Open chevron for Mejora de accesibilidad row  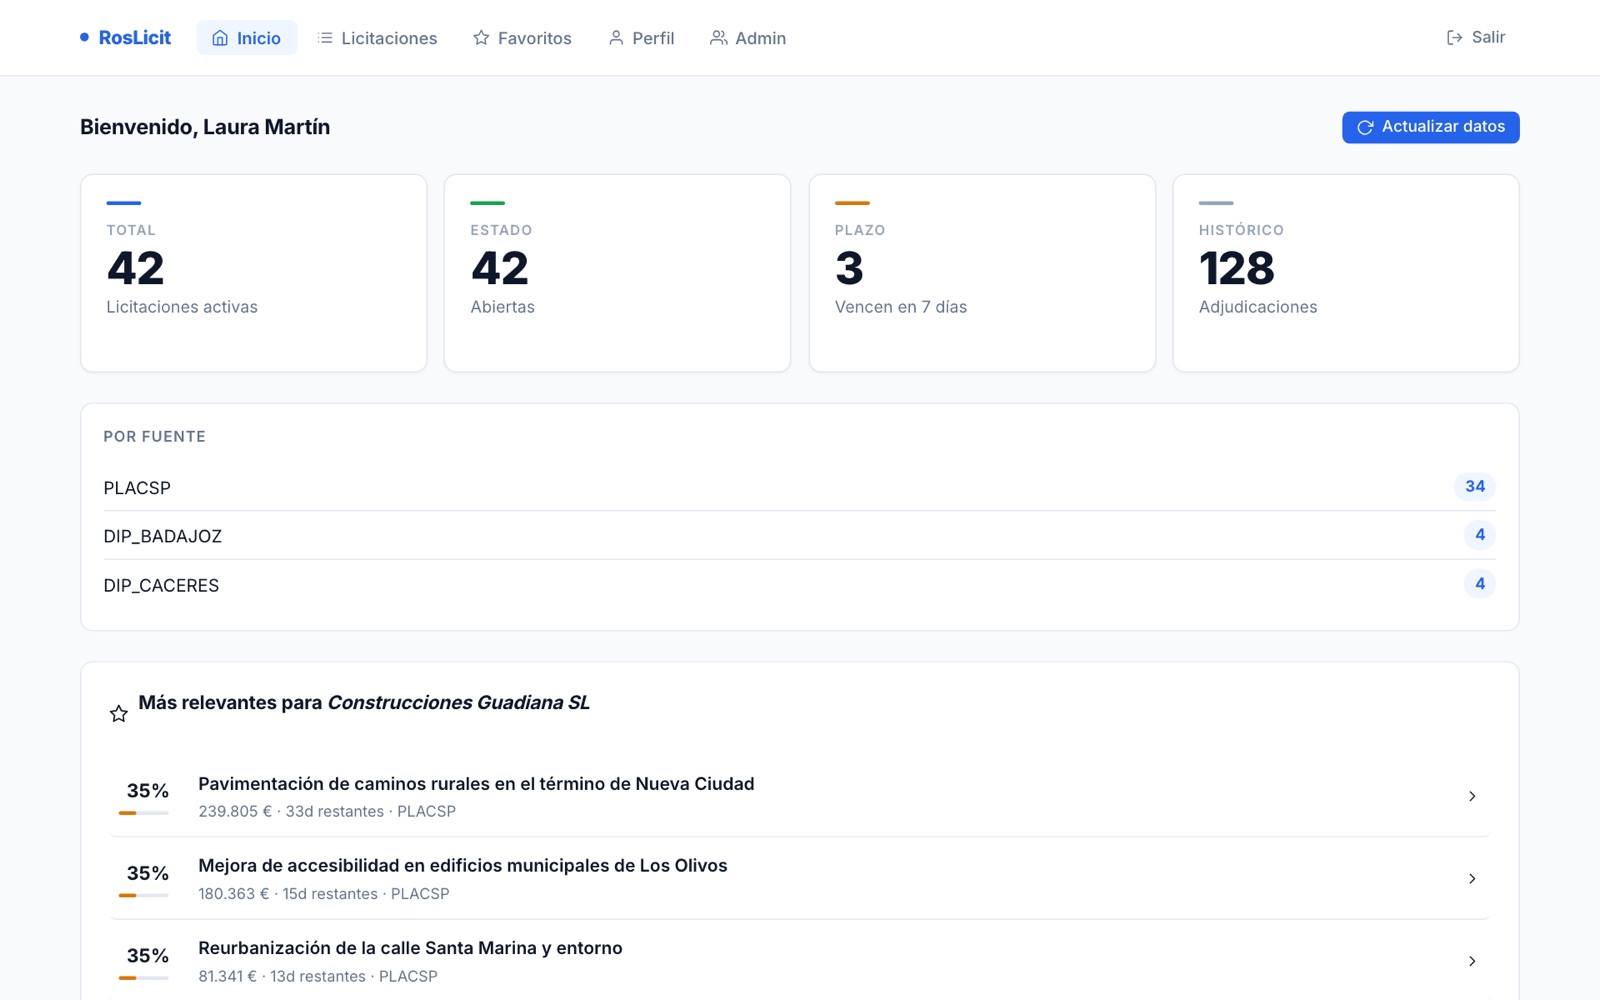[1472, 879]
